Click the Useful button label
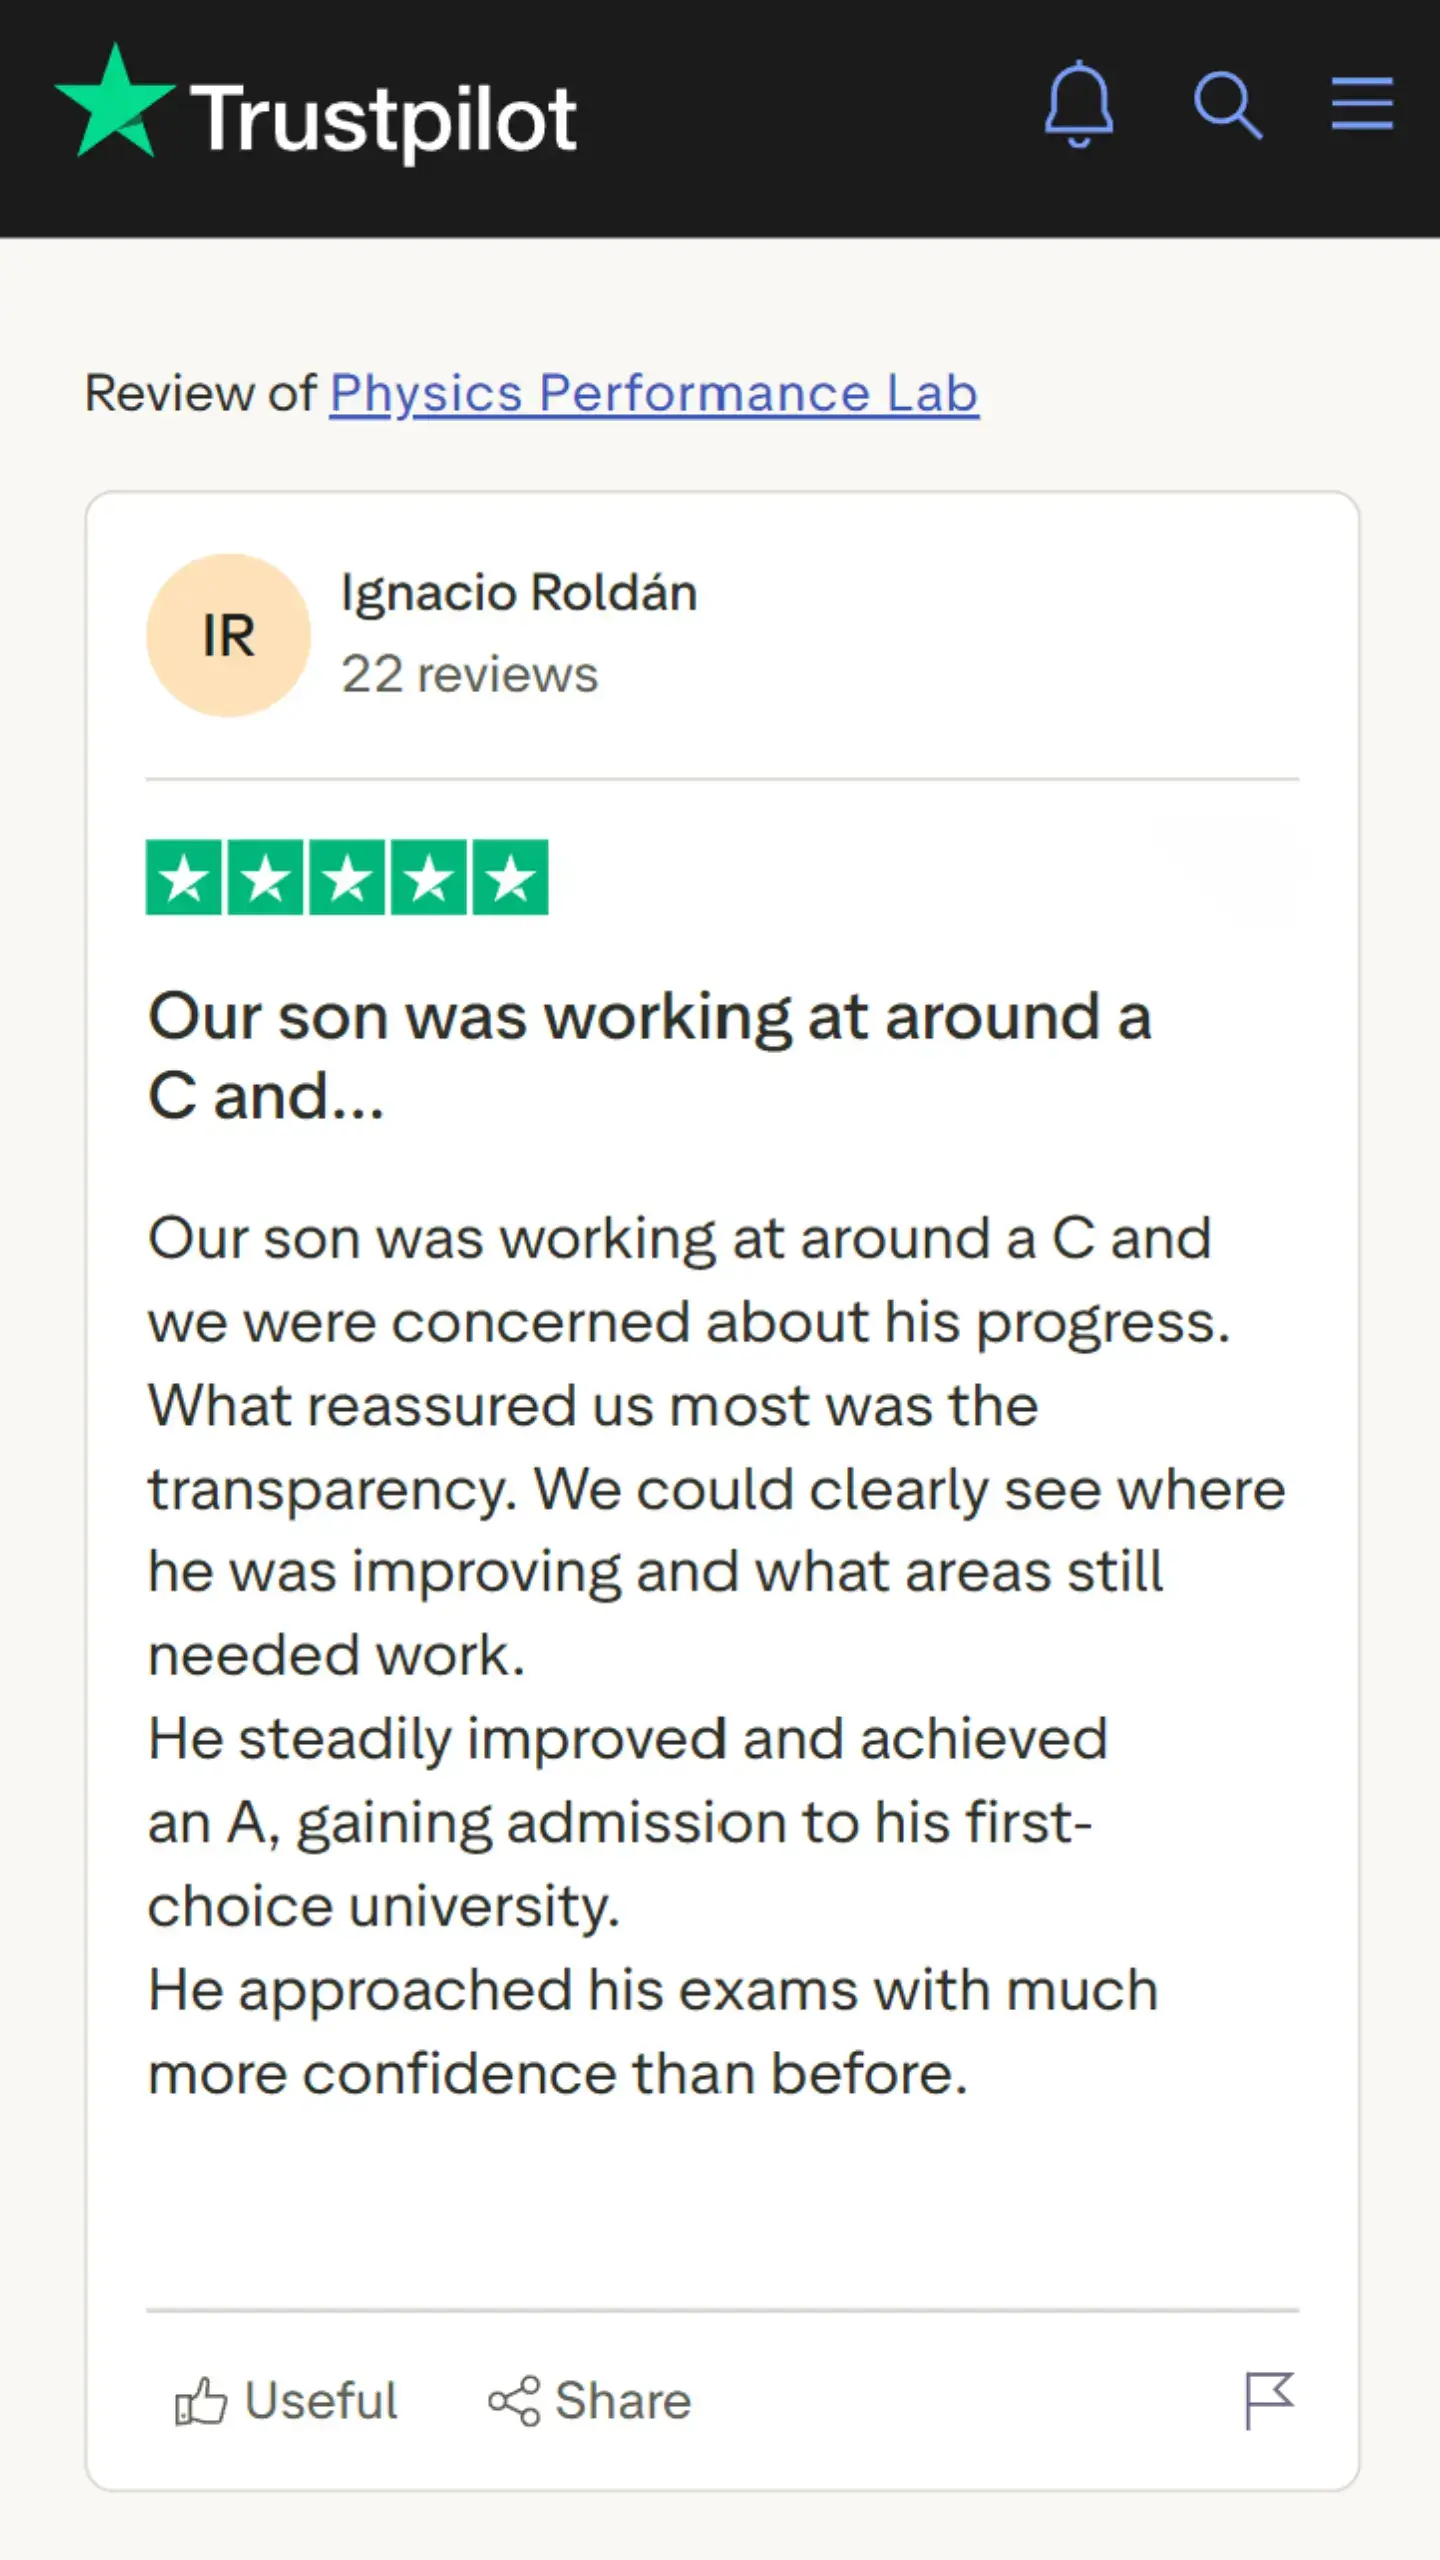This screenshot has width=1440, height=2560. 321,2400
